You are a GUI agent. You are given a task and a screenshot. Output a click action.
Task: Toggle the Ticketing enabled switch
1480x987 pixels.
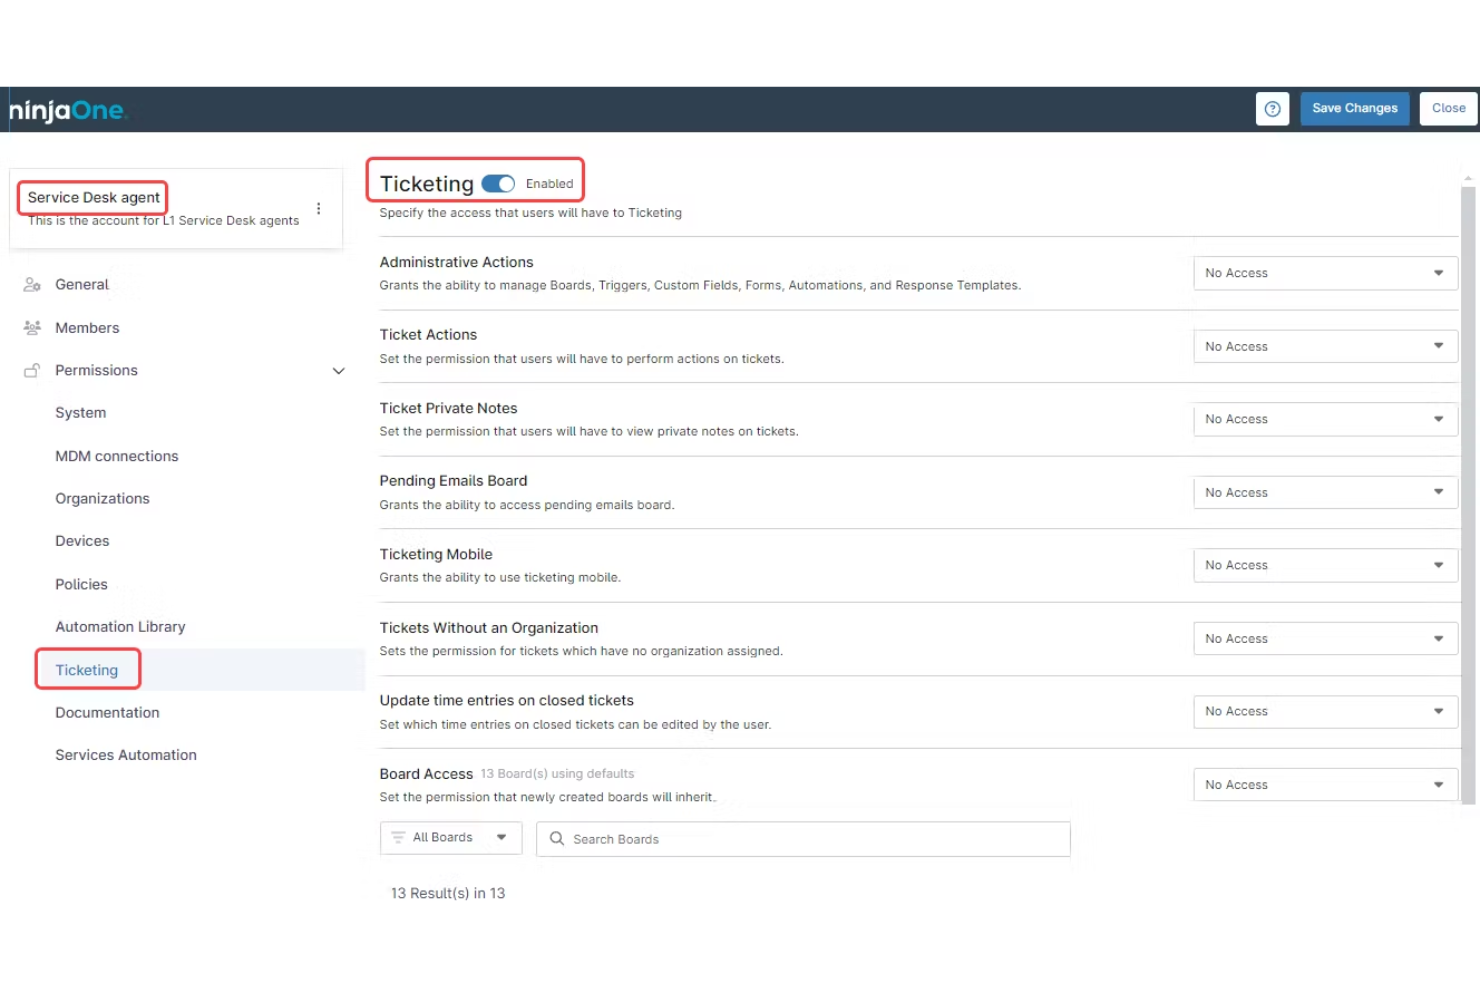point(498,184)
